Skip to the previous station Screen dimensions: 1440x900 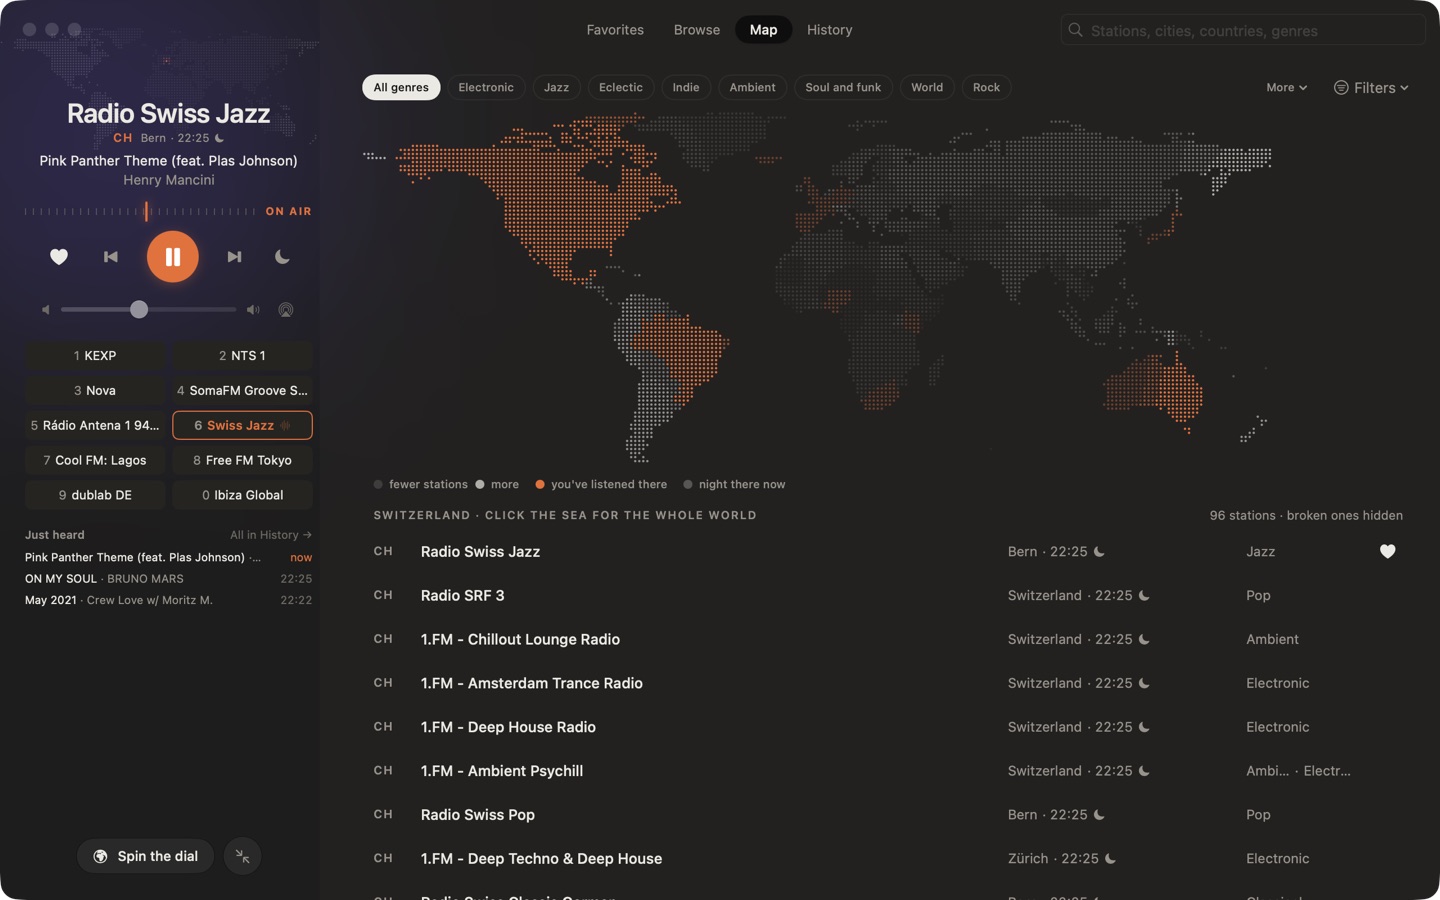tap(111, 257)
